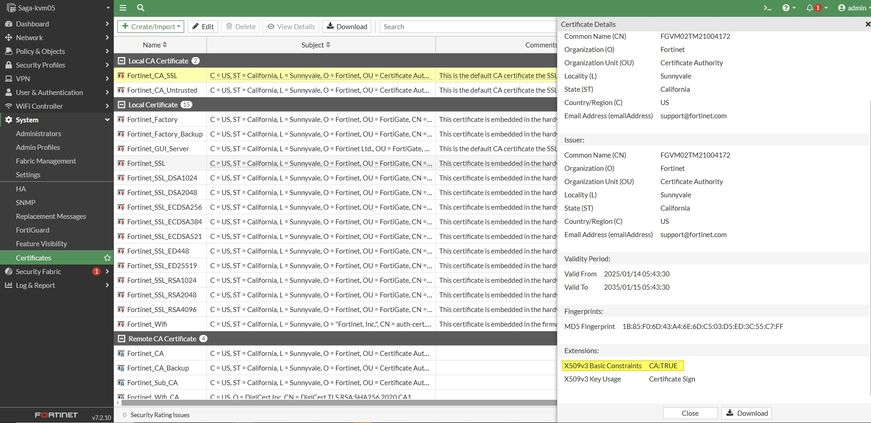Click the toolbar Download button
871x423 pixels.
(347, 27)
